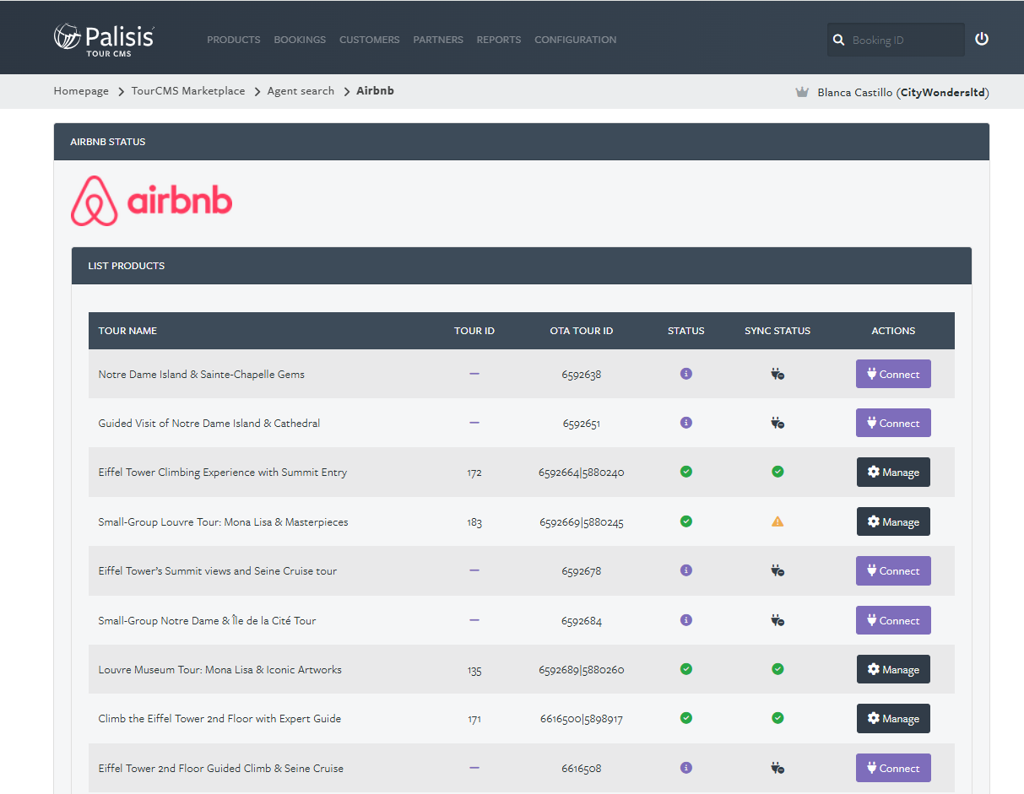Click green sync status check for Eiffel Tower Climbing Experience
The height and width of the screenshot is (794, 1024).
777,471
